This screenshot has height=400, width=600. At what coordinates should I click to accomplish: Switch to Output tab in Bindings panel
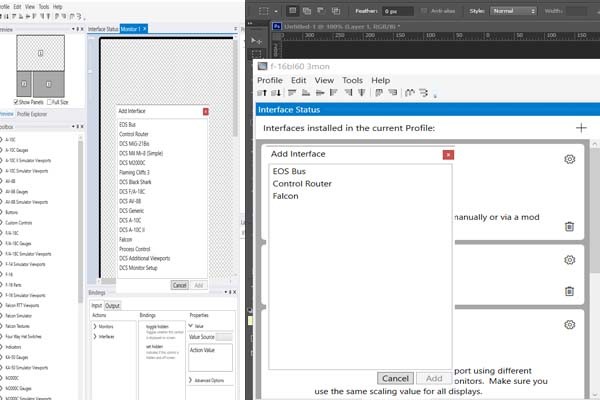(112, 305)
